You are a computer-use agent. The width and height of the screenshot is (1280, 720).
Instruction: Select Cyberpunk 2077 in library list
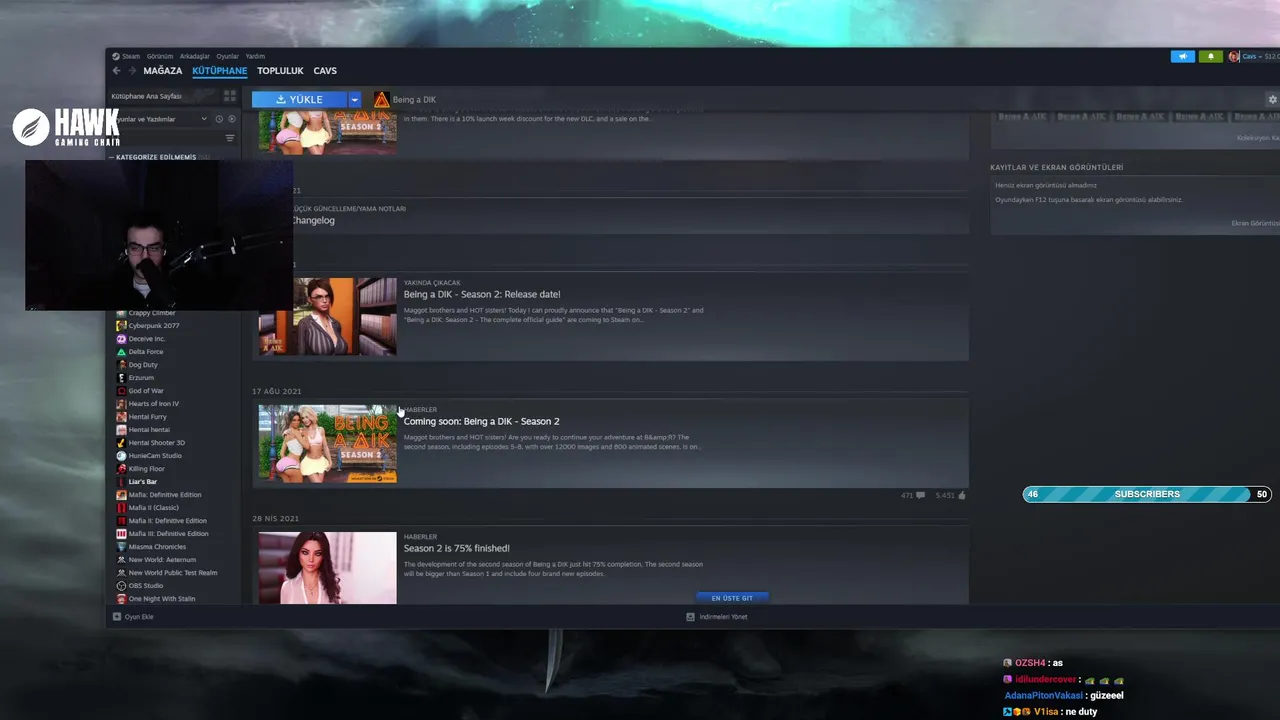(x=154, y=326)
